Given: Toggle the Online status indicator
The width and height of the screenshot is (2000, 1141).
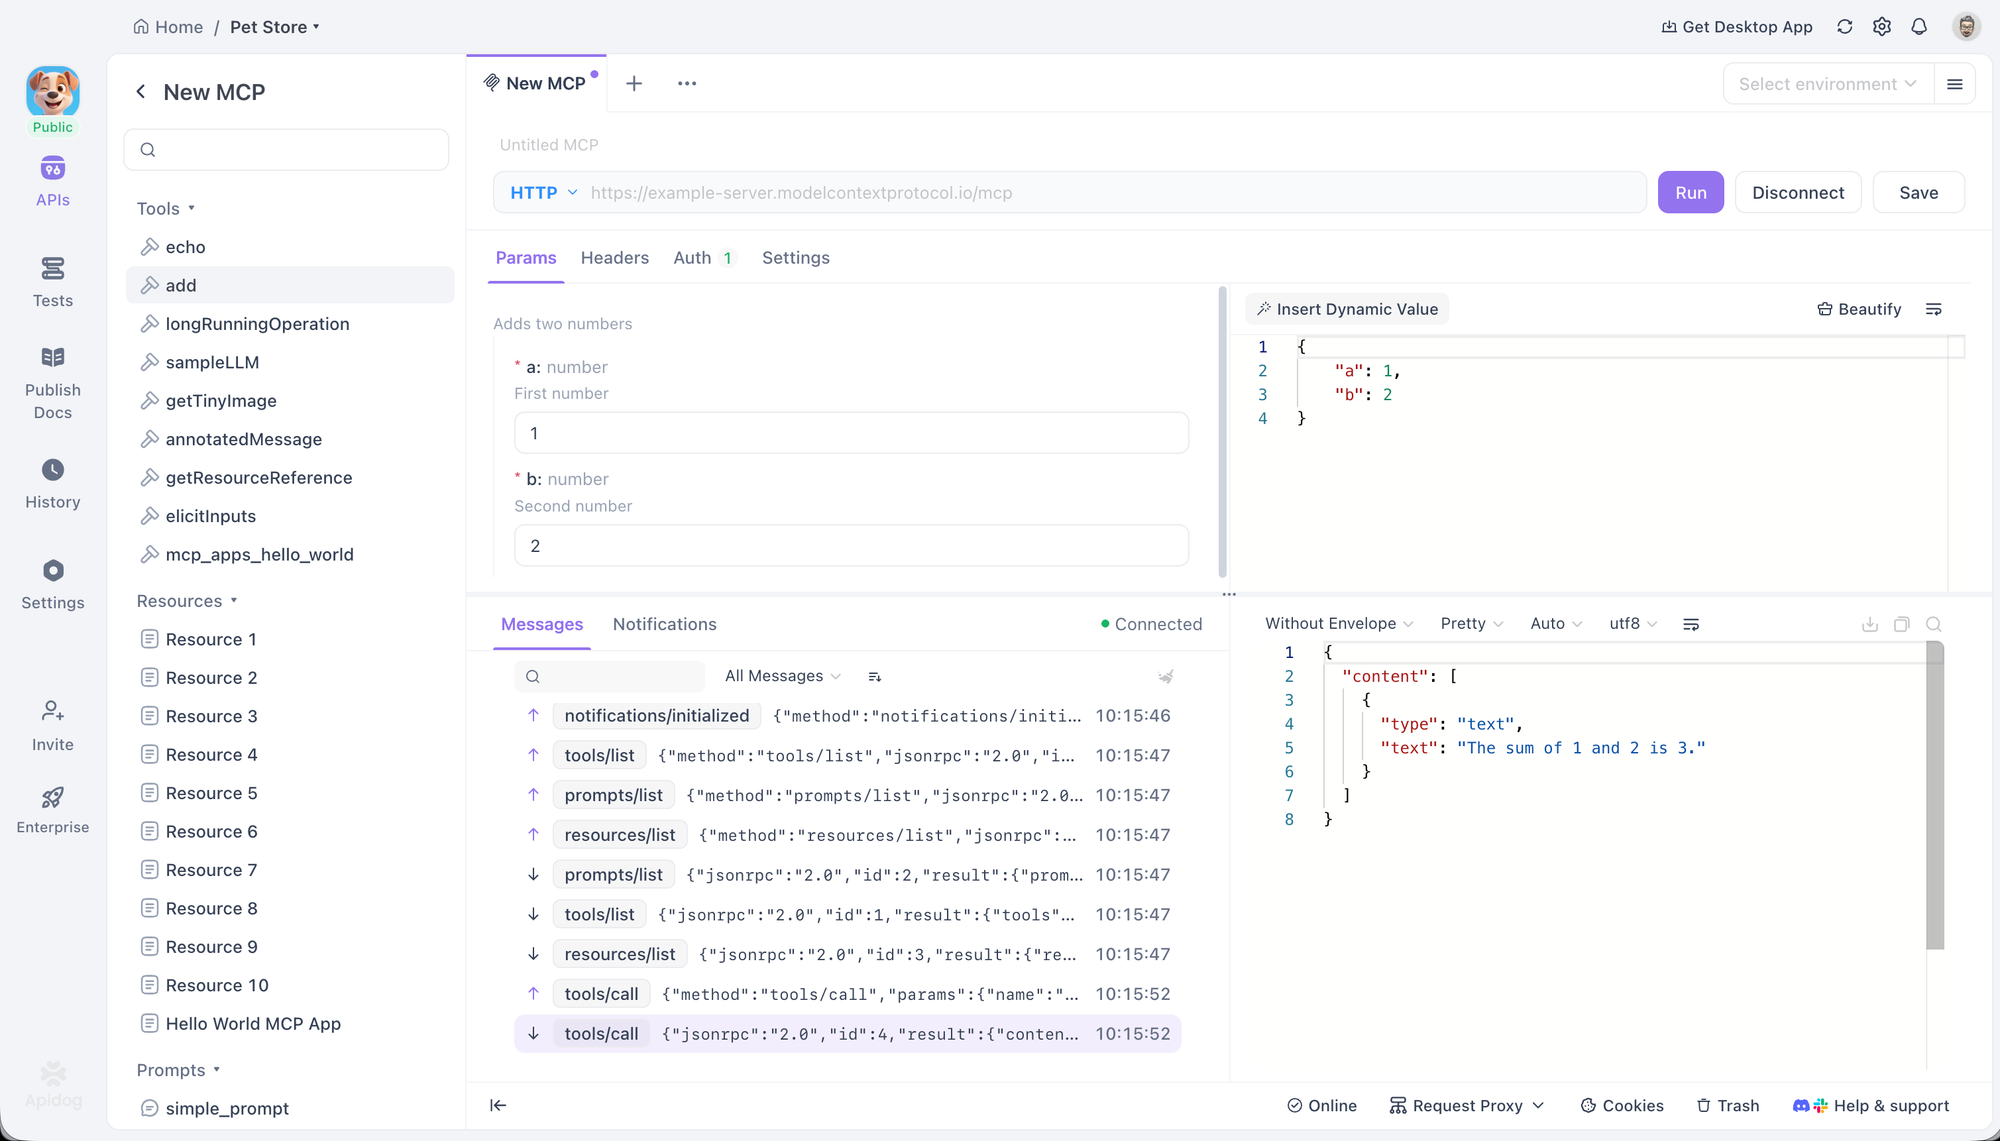Looking at the screenshot, I should (1321, 1105).
